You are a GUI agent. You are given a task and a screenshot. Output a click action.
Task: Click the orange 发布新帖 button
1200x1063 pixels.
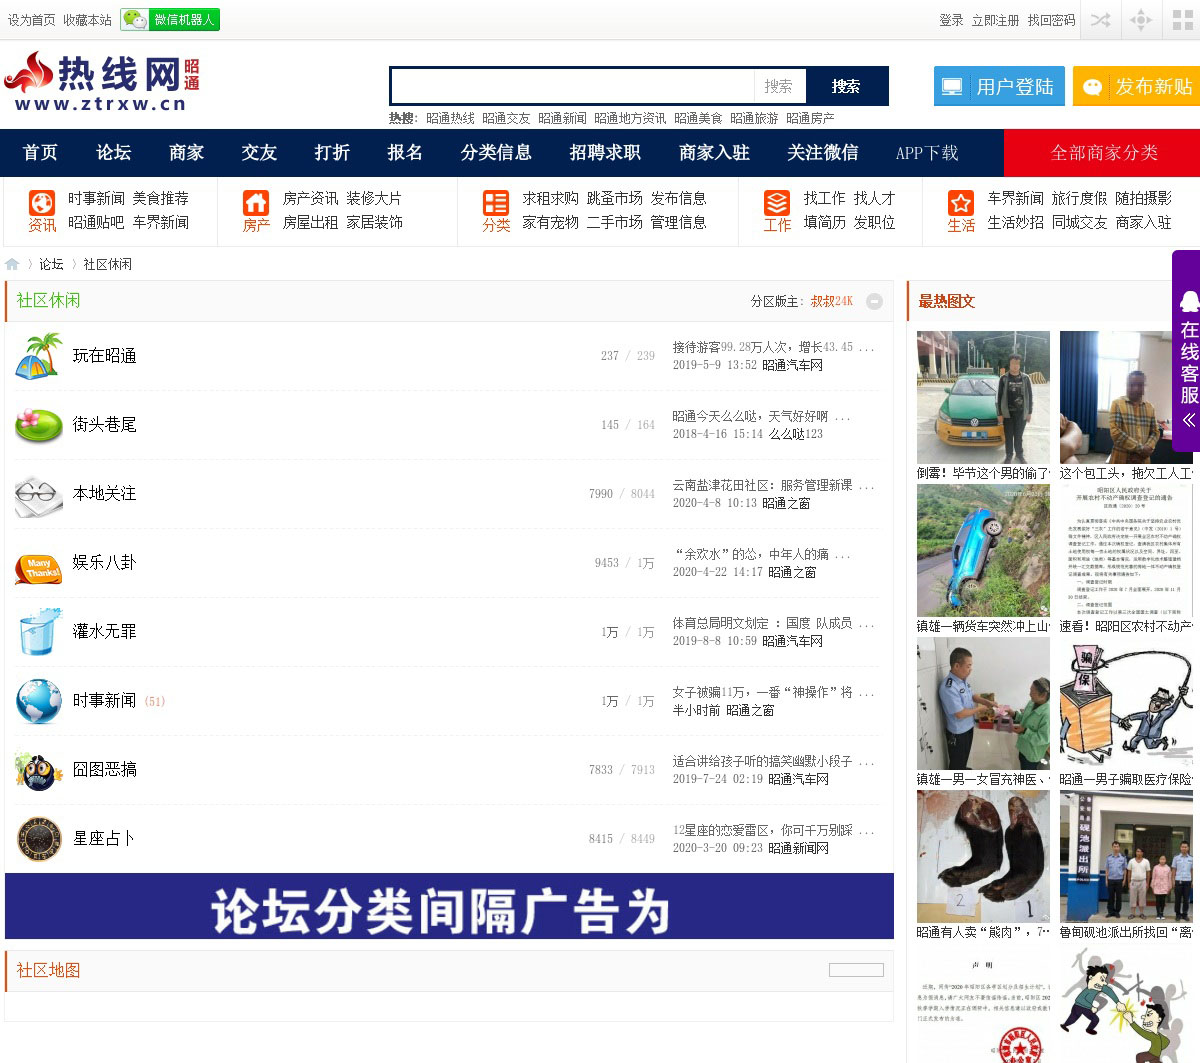[1136, 87]
